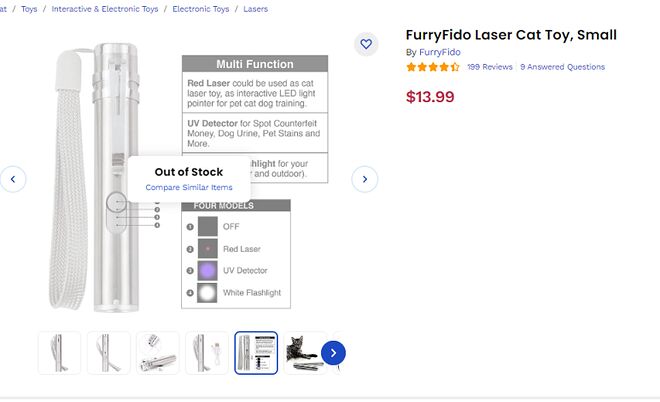Select second laser pointer thumbnail
Viewport: 660px width, 402px height.
point(109,353)
